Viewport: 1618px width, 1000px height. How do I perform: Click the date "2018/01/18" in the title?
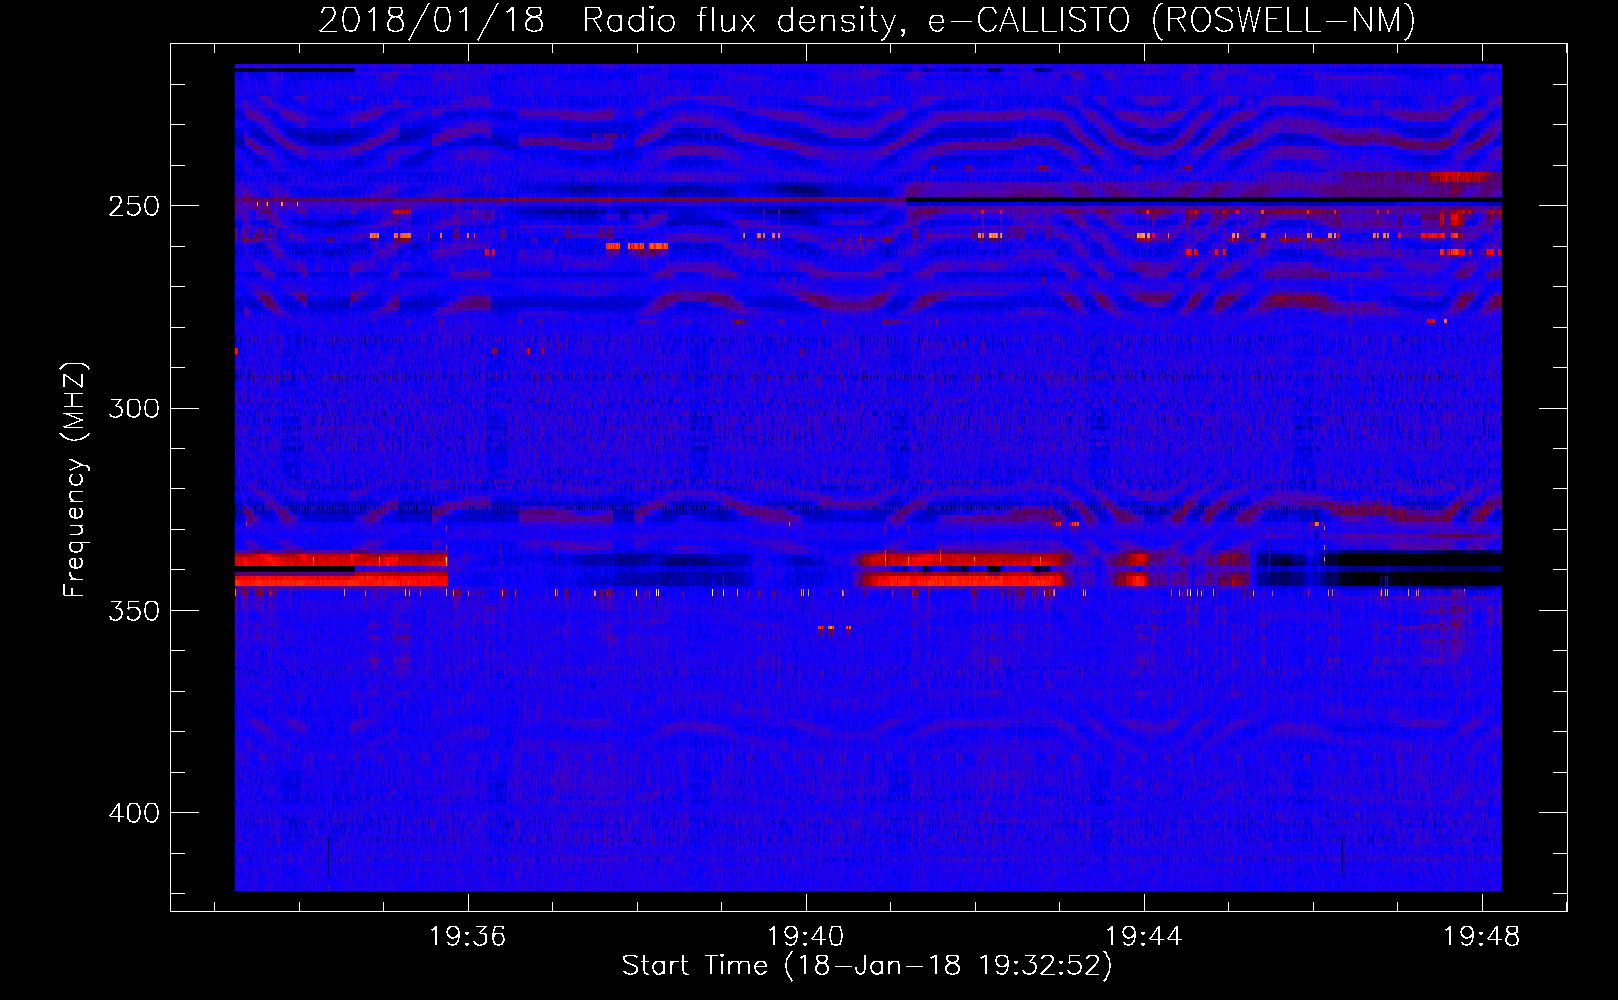(x=431, y=20)
